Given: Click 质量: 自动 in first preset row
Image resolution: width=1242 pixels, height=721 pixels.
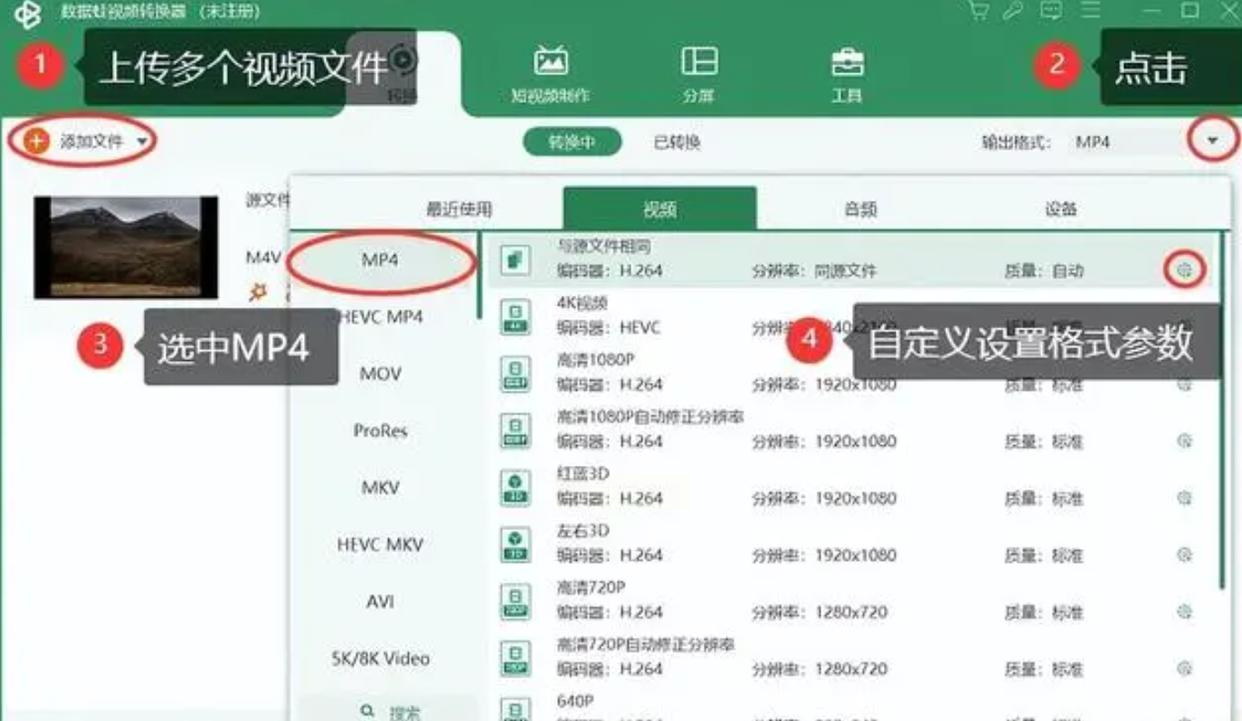Looking at the screenshot, I should coord(1044,270).
